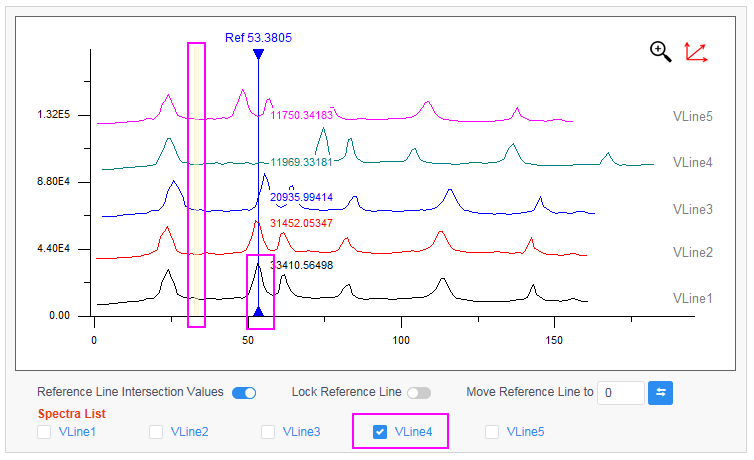Uncheck the VLine4 checkbox
This screenshot has width=754, height=460.
[x=380, y=432]
